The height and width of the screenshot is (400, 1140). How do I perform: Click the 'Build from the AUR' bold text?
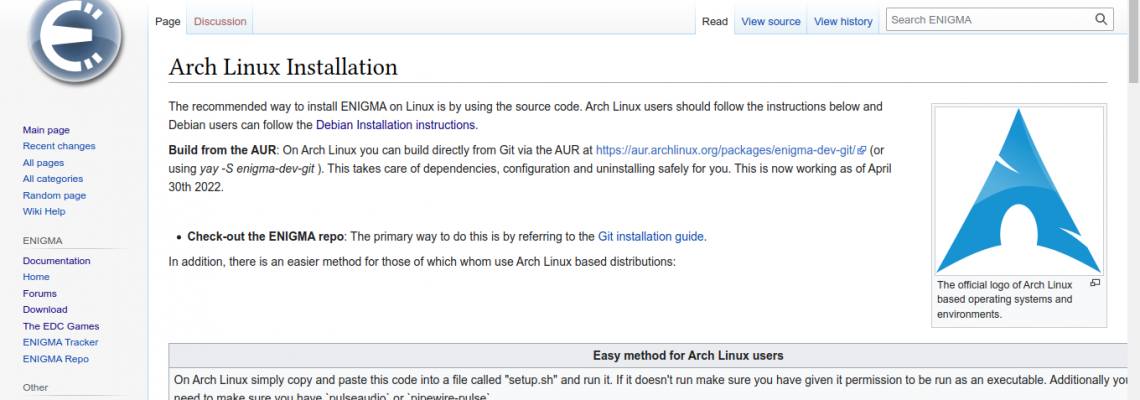point(222,150)
